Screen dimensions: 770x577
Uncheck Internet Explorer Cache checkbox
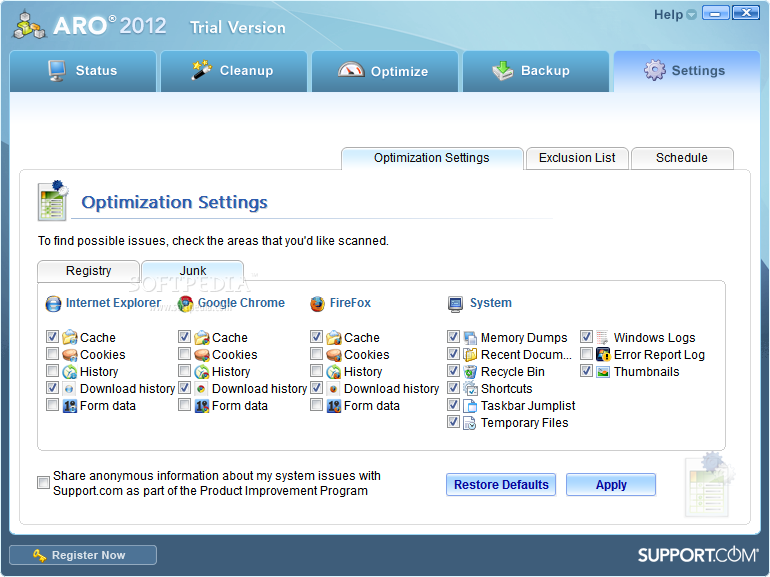(53, 337)
